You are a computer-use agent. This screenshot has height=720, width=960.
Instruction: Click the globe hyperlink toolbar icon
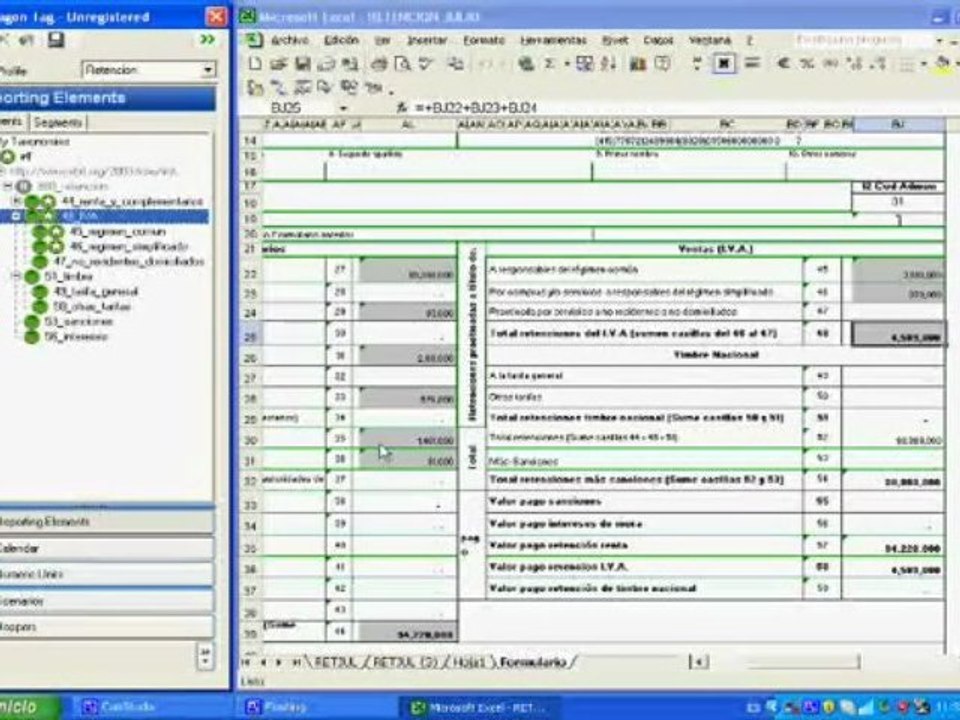pyautogui.click(x=525, y=64)
